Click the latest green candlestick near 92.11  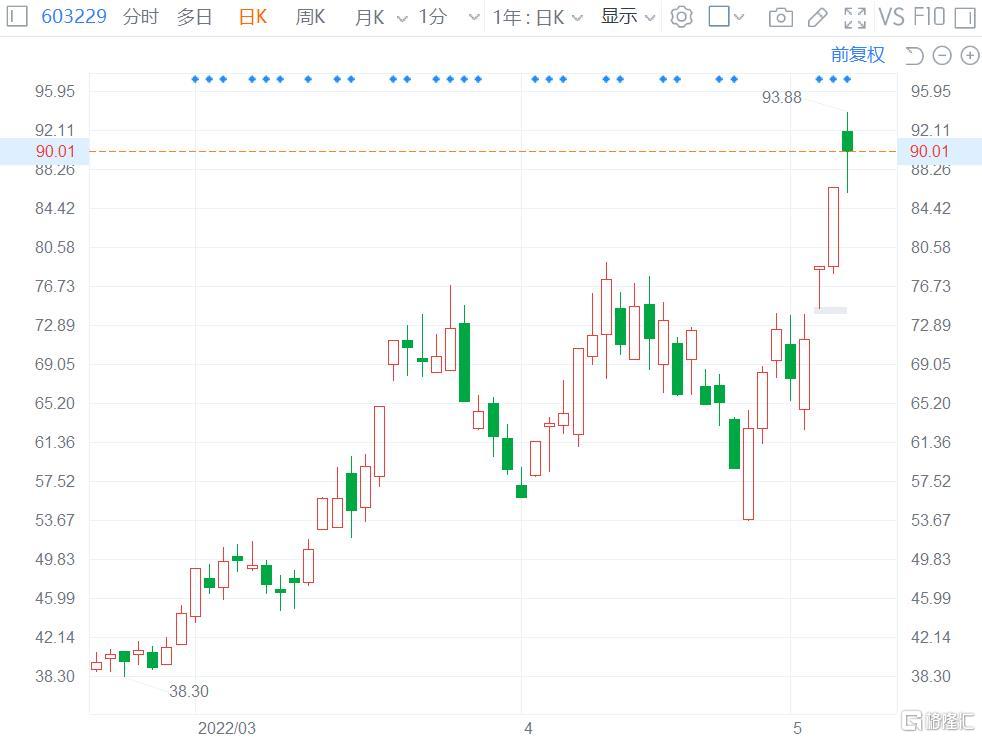pos(847,141)
